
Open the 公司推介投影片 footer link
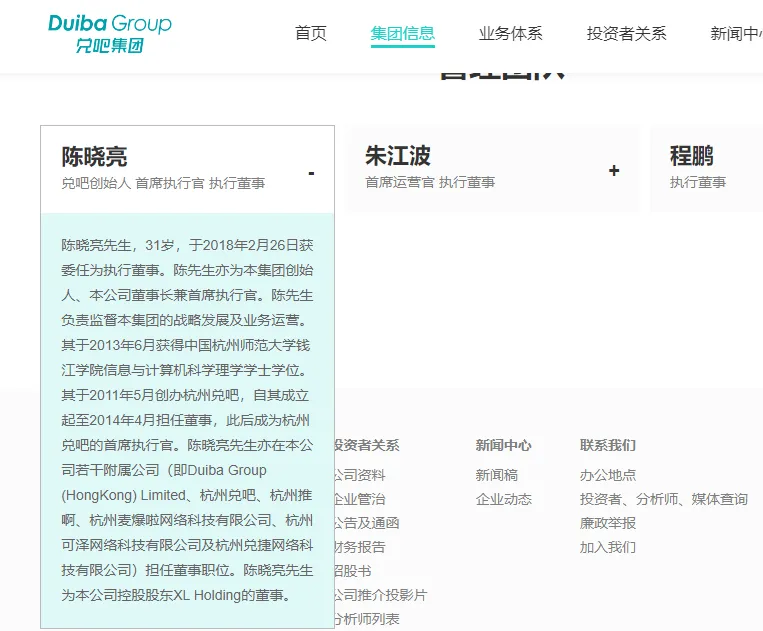pyautogui.click(x=380, y=595)
